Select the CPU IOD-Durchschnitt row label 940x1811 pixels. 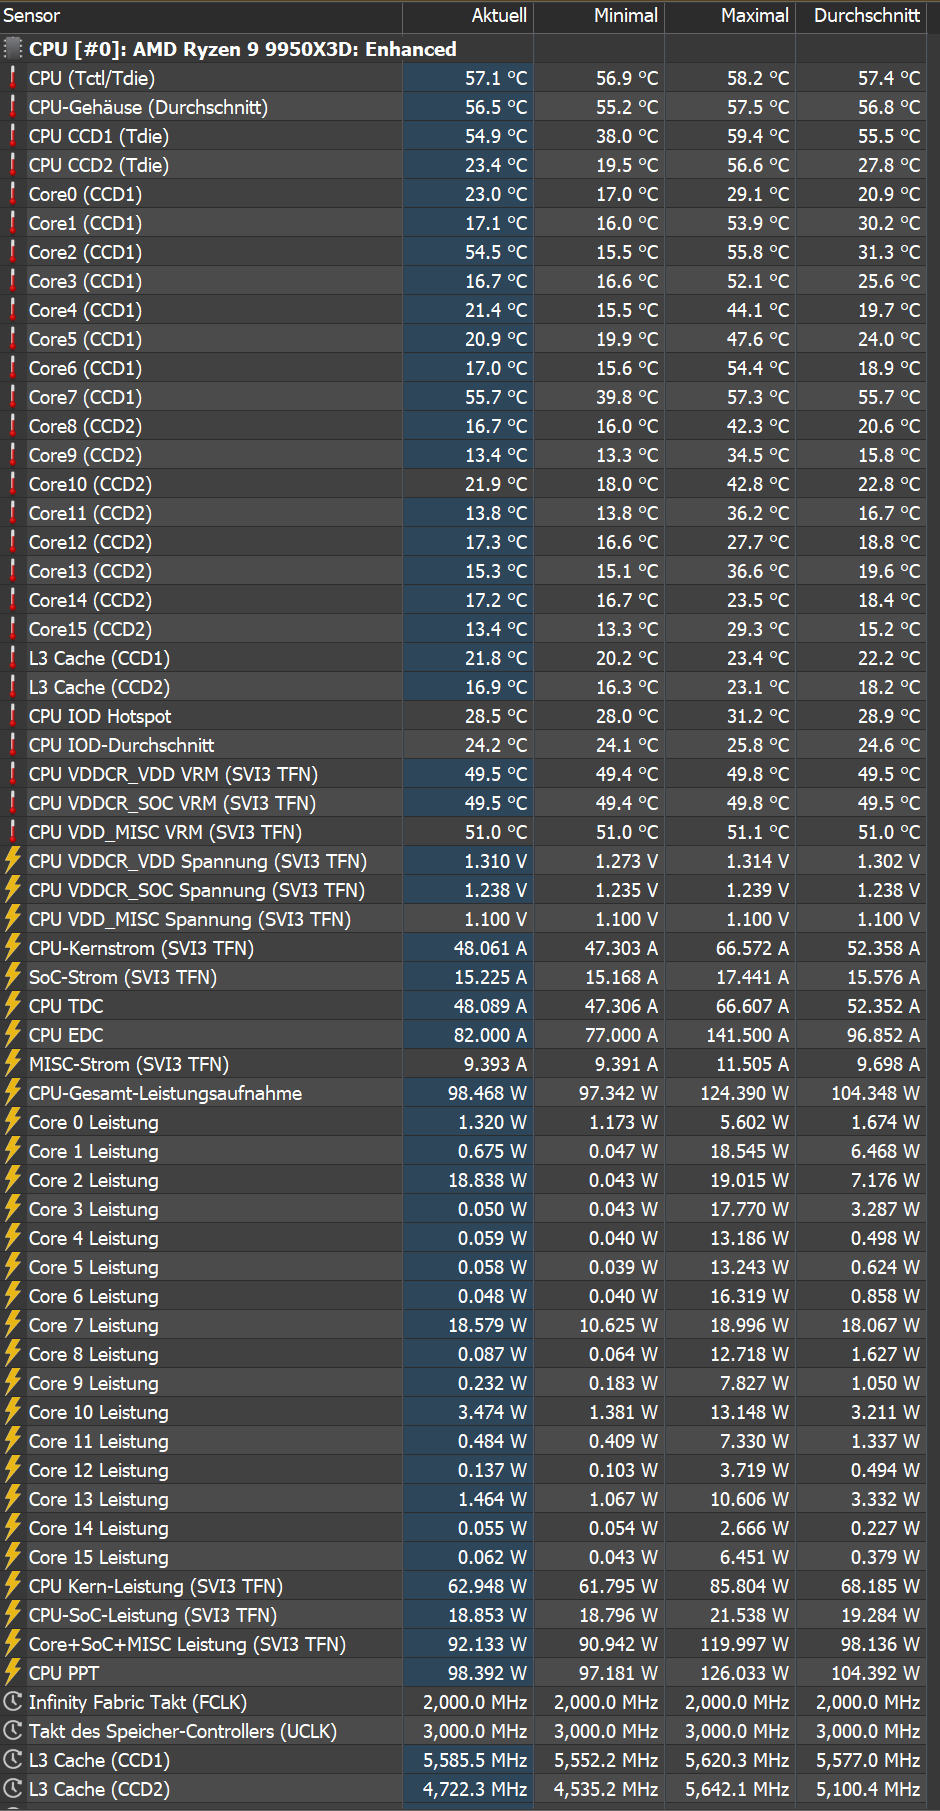pos(121,745)
